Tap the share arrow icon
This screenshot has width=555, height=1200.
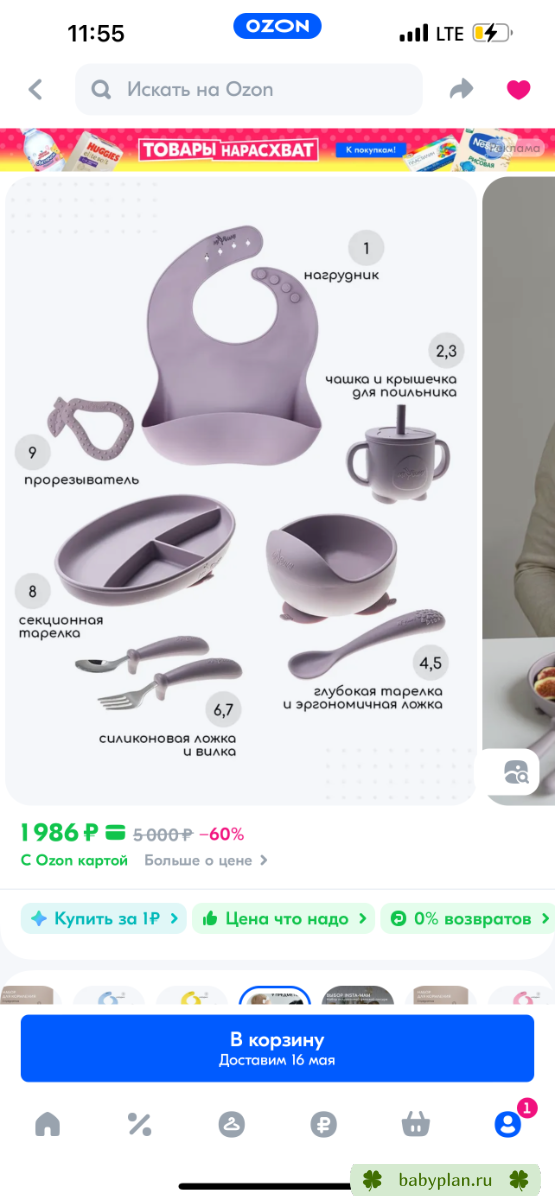point(461,90)
